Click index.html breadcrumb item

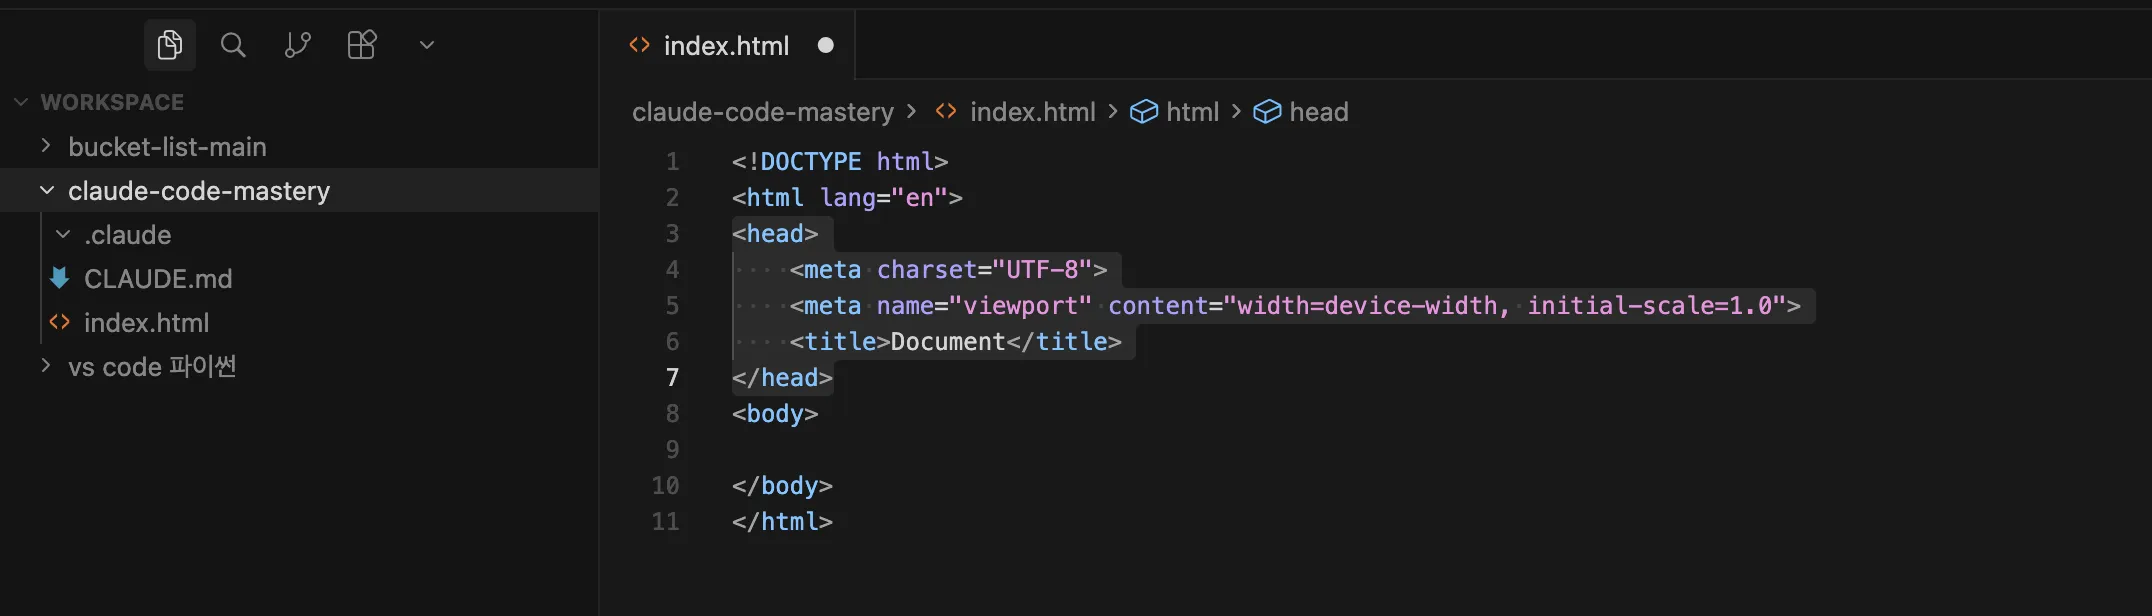click(1032, 112)
